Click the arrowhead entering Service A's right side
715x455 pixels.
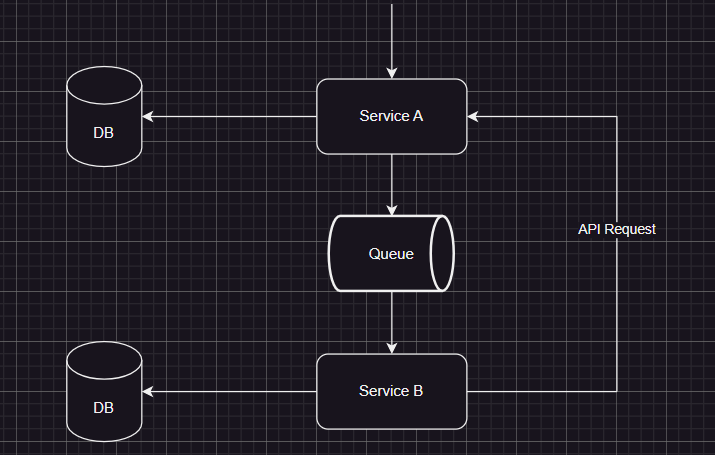coord(474,117)
